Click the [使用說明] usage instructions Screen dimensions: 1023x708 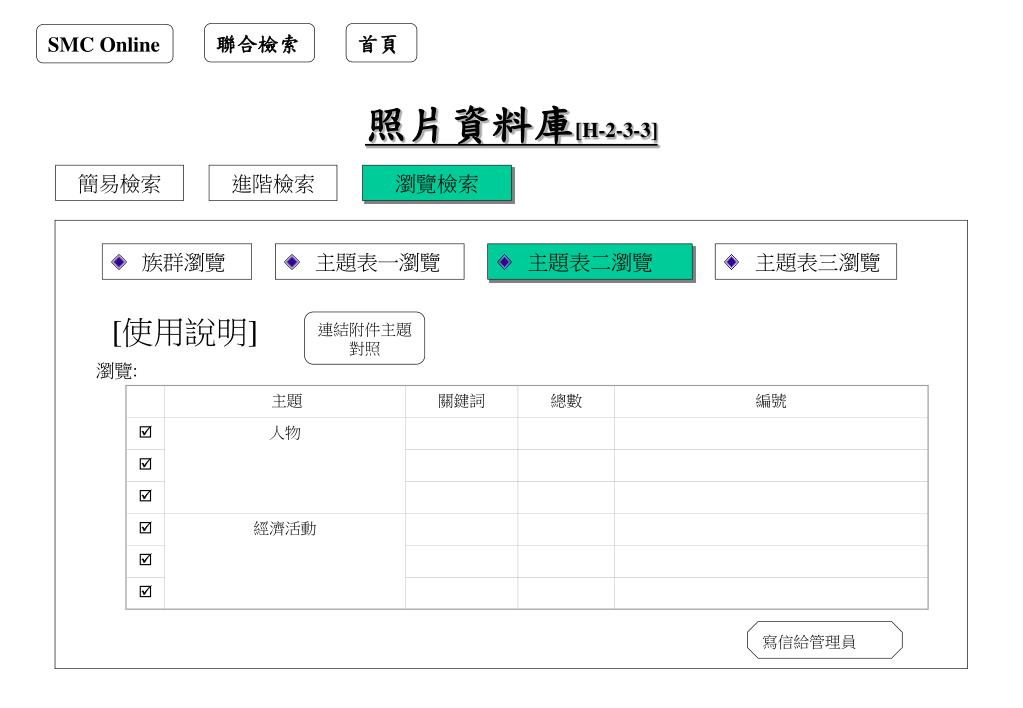[185, 333]
